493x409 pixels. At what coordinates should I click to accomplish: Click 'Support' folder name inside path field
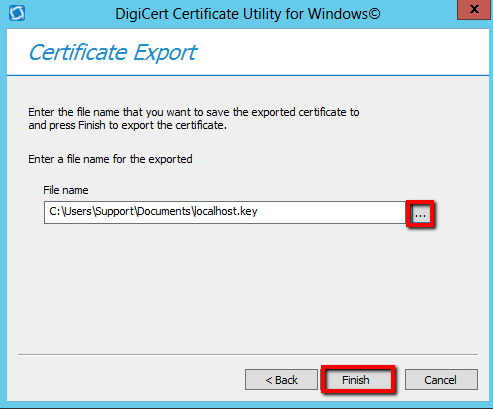pos(114,211)
